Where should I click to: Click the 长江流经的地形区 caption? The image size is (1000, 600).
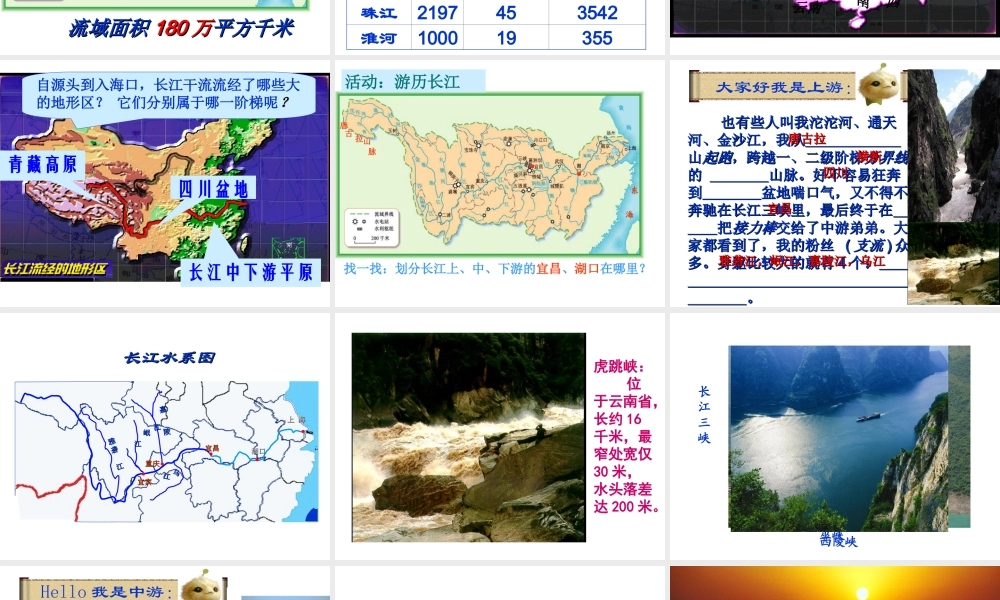(55, 268)
